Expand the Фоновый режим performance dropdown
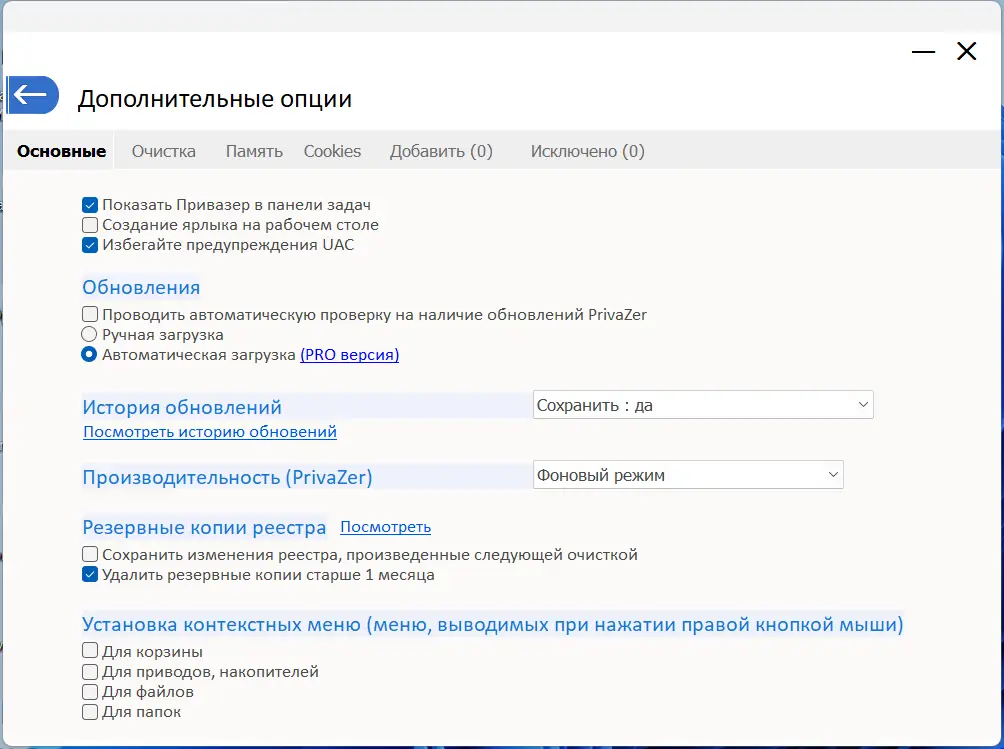Screen dimensions: 1004x749 coord(688,475)
